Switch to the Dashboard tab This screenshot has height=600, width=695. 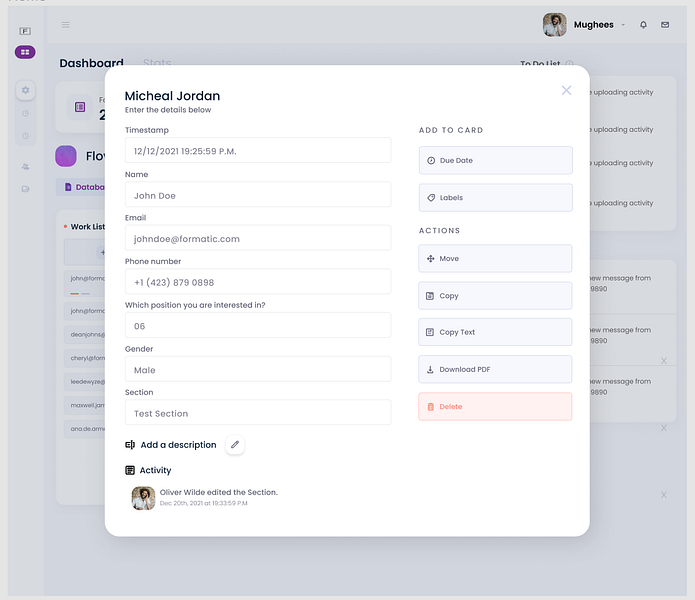(91, 63)
